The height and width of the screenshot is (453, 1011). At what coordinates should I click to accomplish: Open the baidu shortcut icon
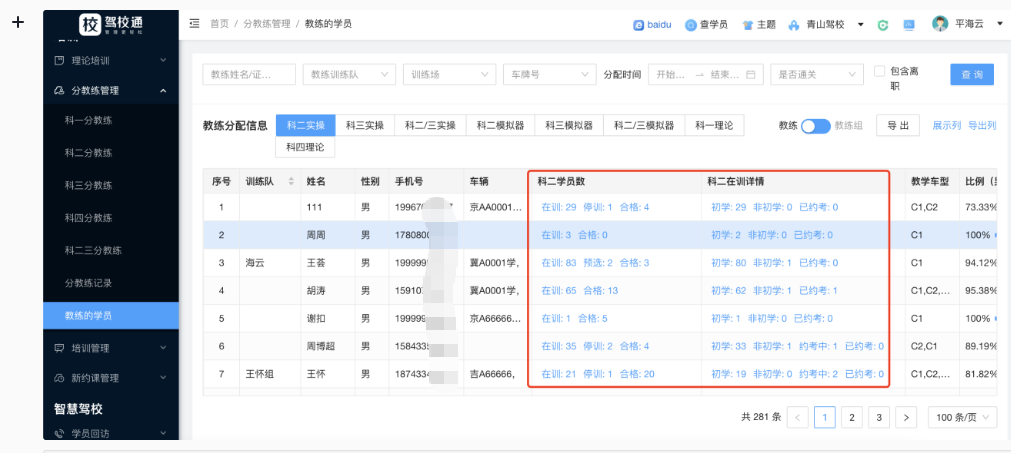click(x=639, y=25)
